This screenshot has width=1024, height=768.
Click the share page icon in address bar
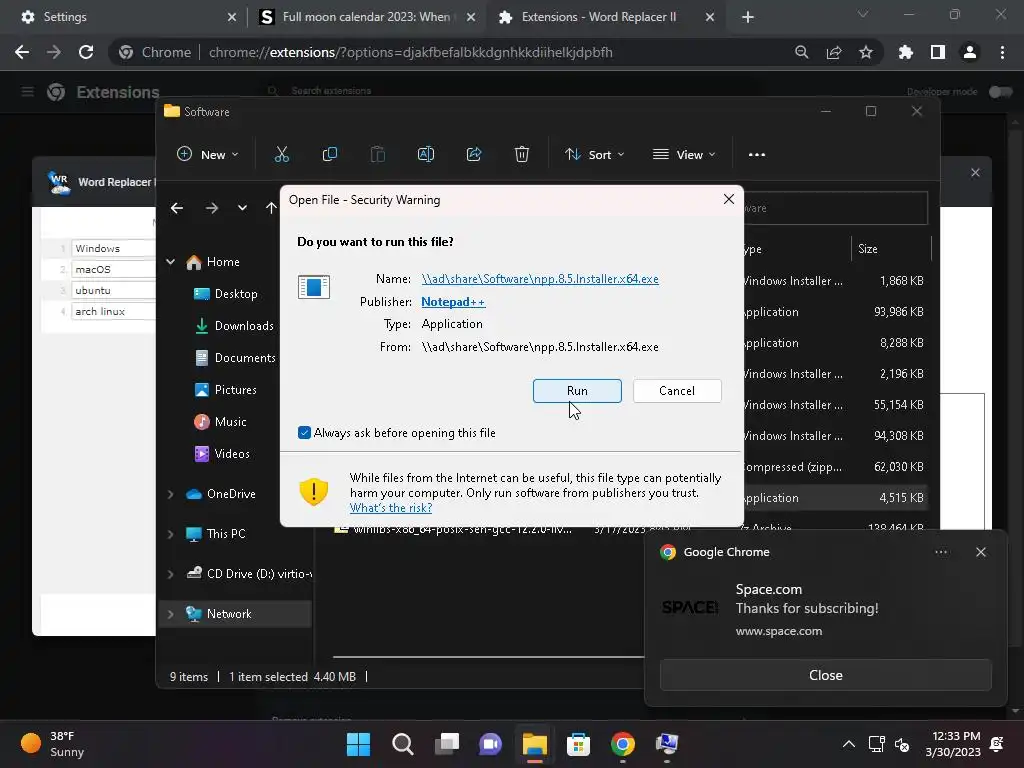(x=834, y=52)
